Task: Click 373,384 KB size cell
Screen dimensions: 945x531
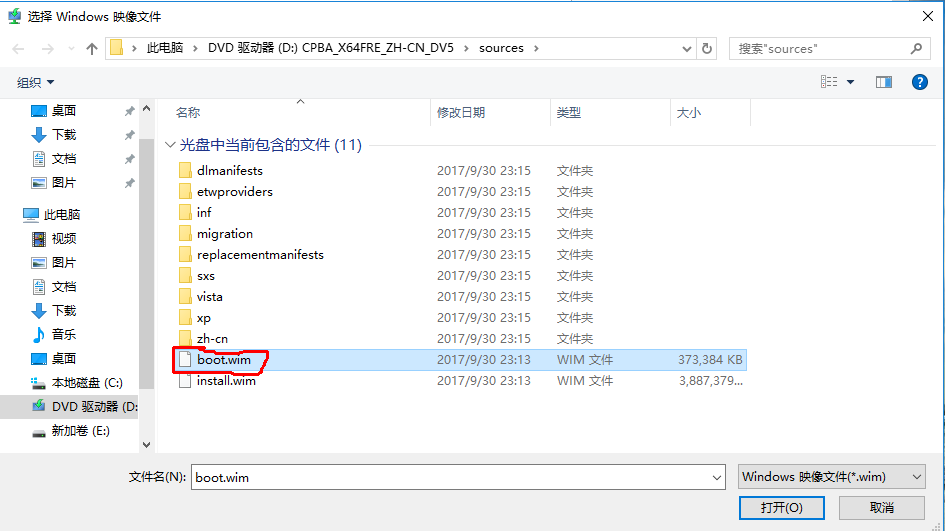Action: [710, 360]
